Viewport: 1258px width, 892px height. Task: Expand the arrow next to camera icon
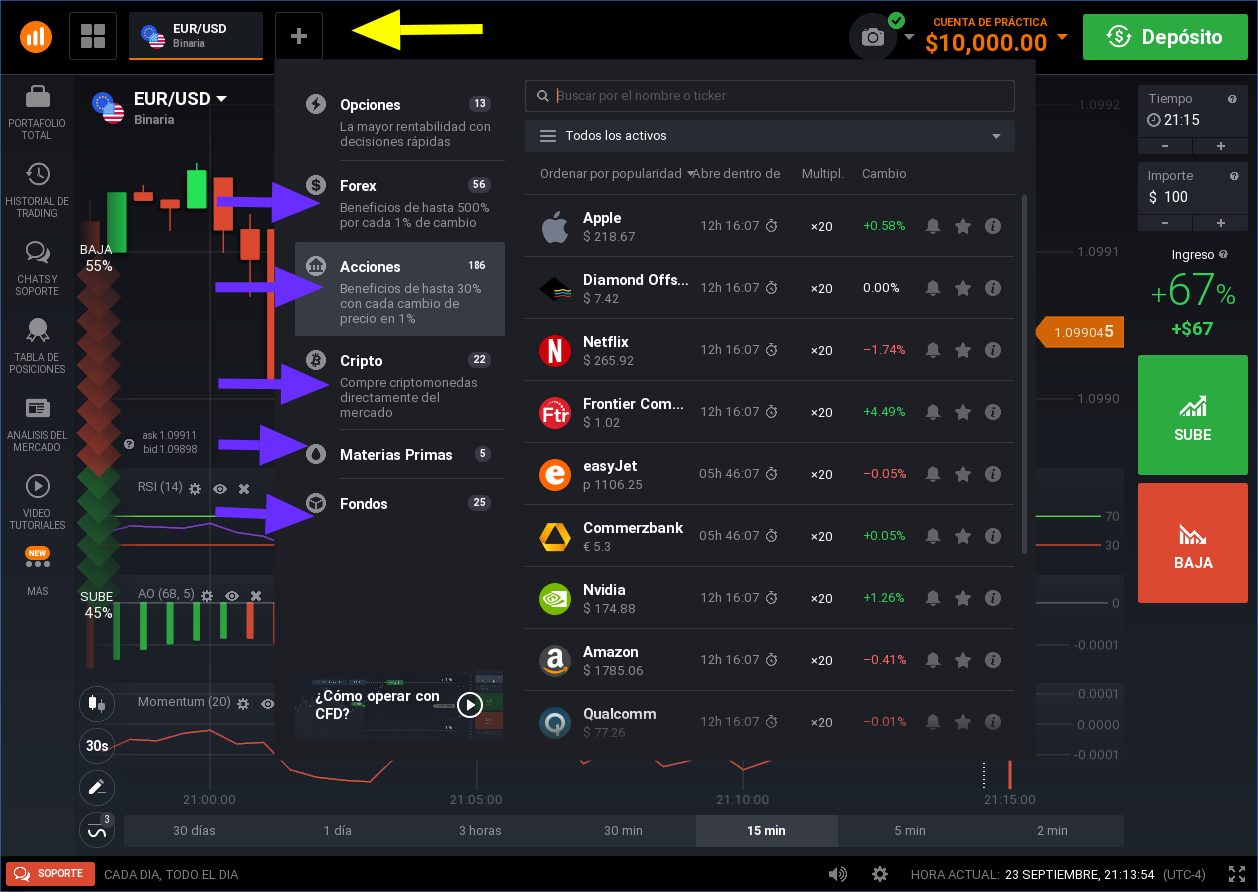click(x=909, y=38)
